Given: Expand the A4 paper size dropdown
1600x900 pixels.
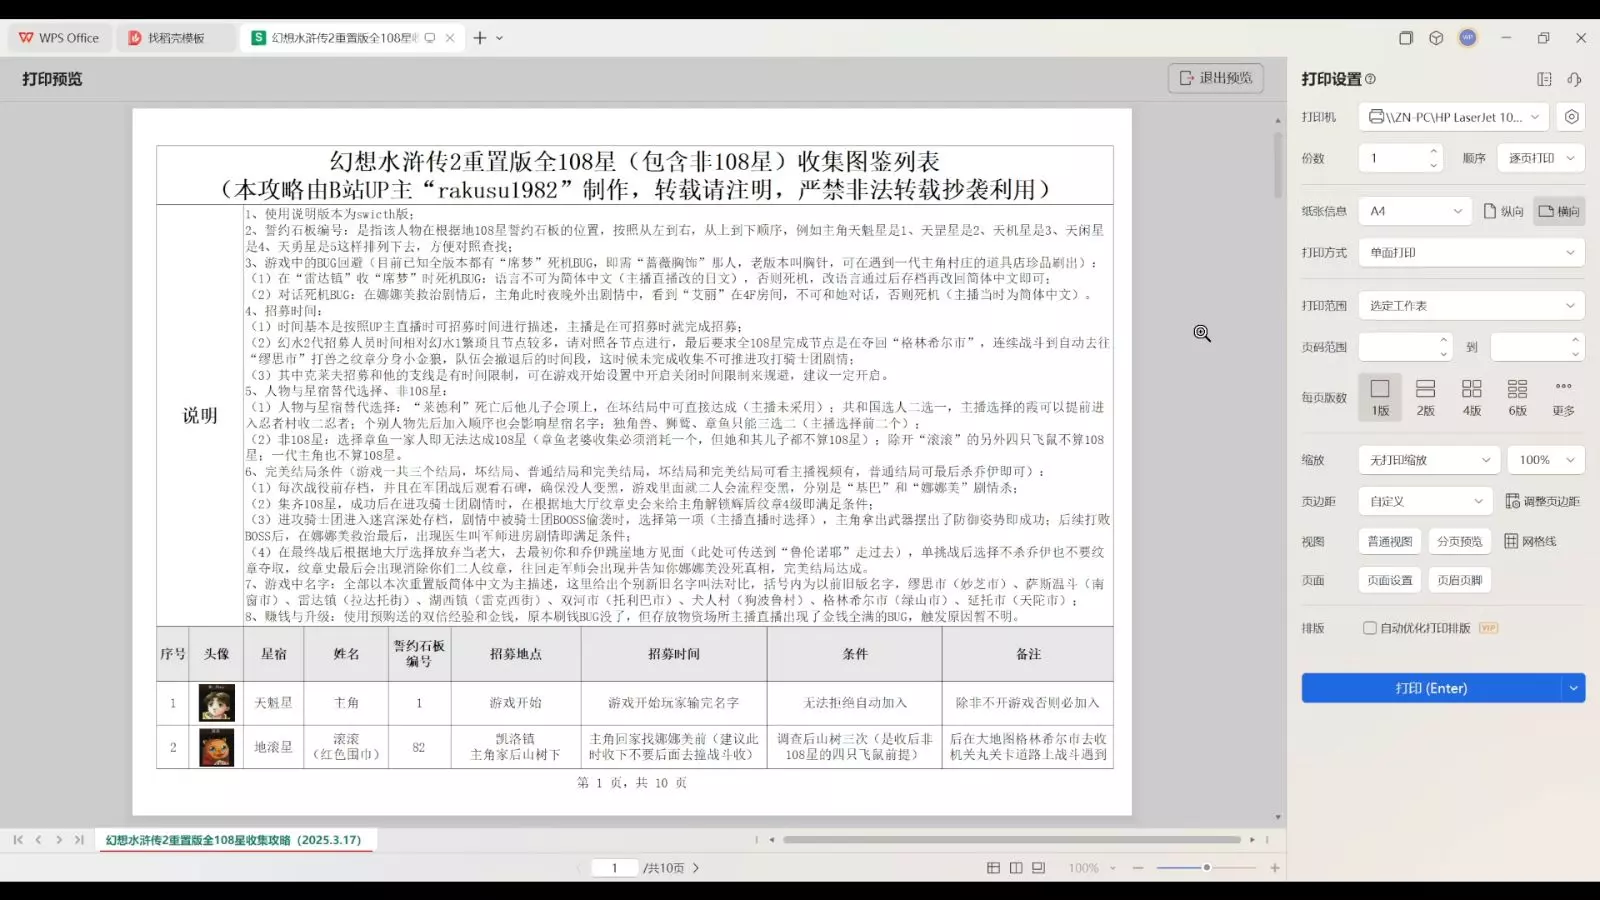Looking at the screenshot, I should (x=1415, y=211).
